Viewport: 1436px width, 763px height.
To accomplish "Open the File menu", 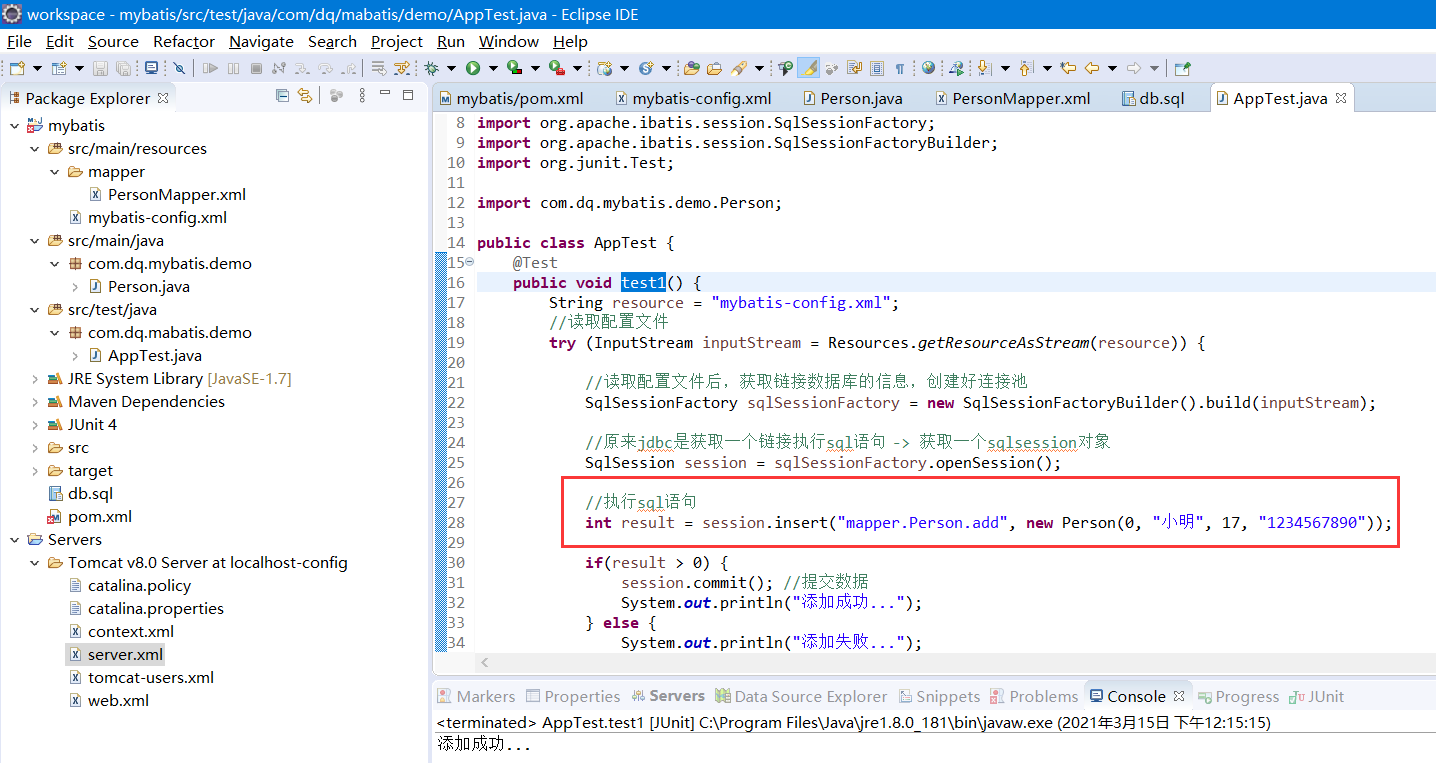I will coord(19,41).
